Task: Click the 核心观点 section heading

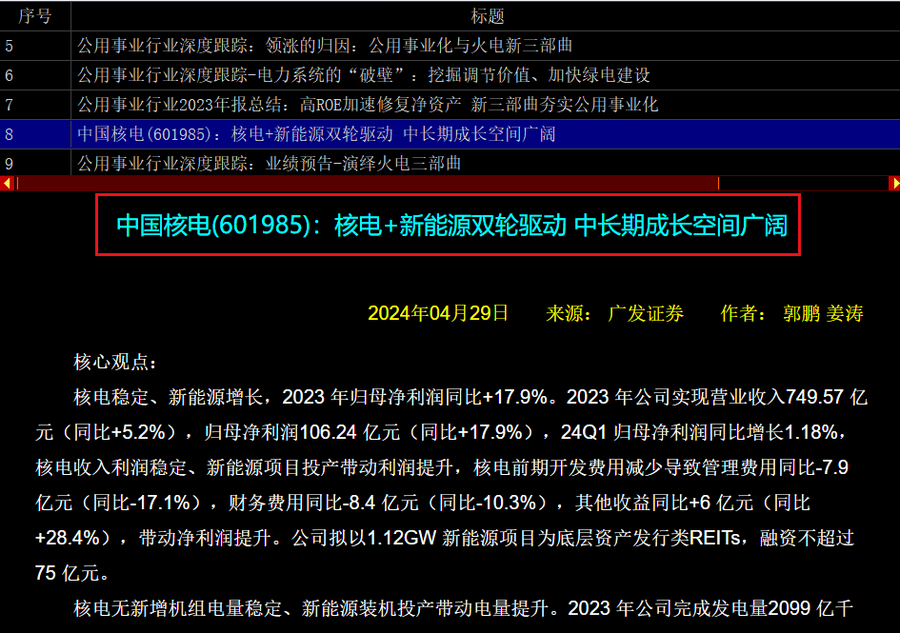Action: point(115,361)
